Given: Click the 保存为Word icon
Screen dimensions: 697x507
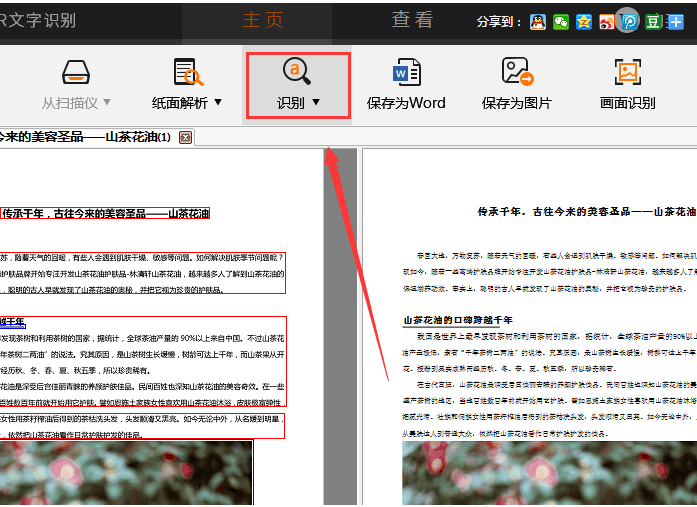Looking at the screenshot, I should click(406, 72).
